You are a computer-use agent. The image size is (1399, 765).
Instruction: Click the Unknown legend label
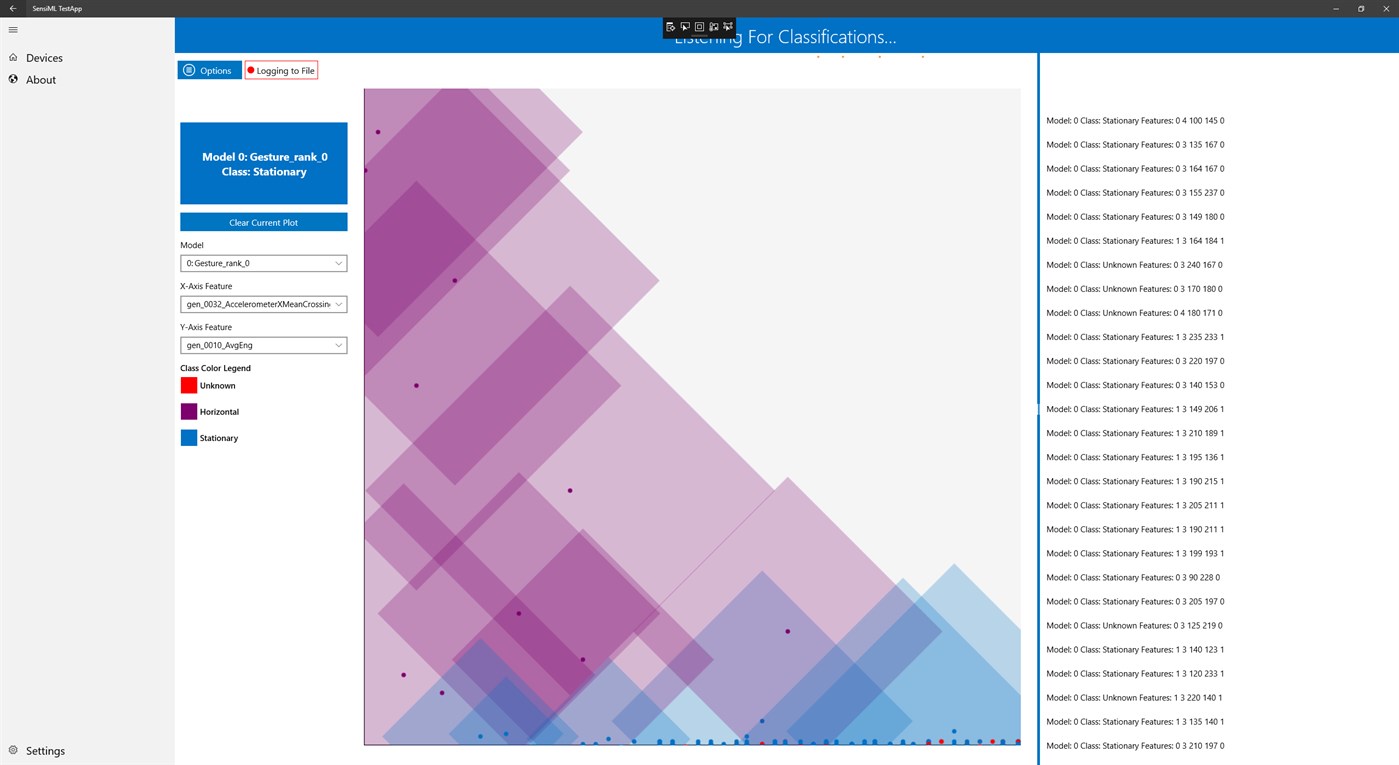pos(218,386)
